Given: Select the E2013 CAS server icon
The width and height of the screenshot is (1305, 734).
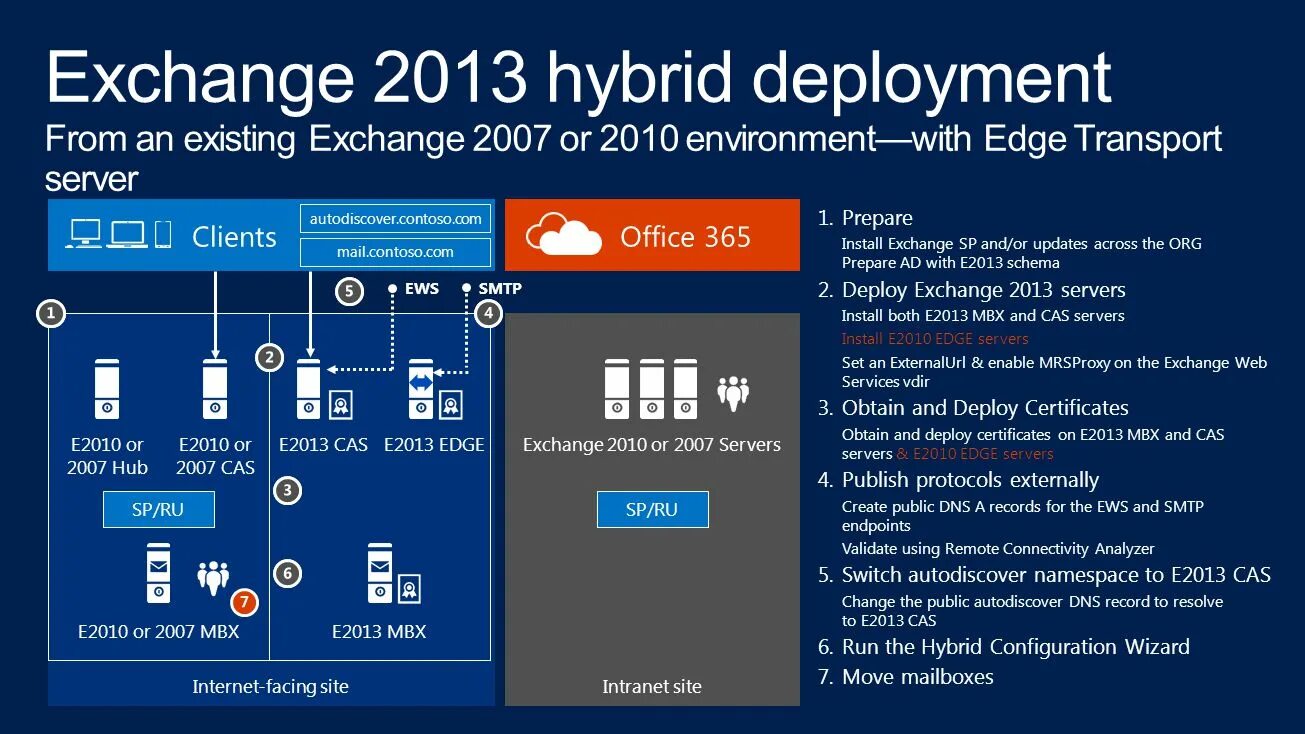Looking at the screenshot, I should point(309,390).
